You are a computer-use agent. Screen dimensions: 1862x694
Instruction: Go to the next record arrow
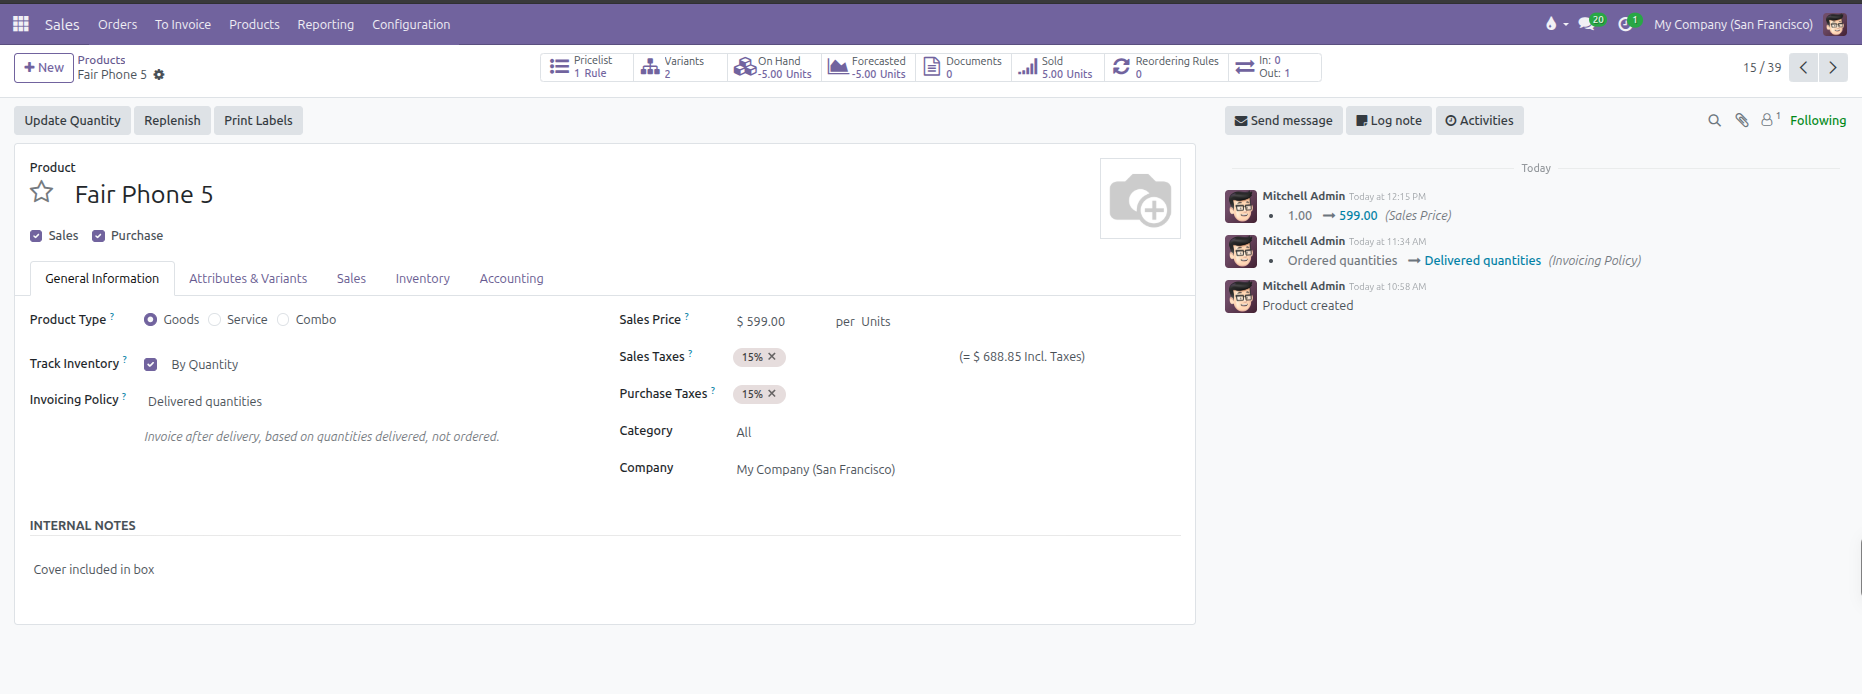(1833, 68)
